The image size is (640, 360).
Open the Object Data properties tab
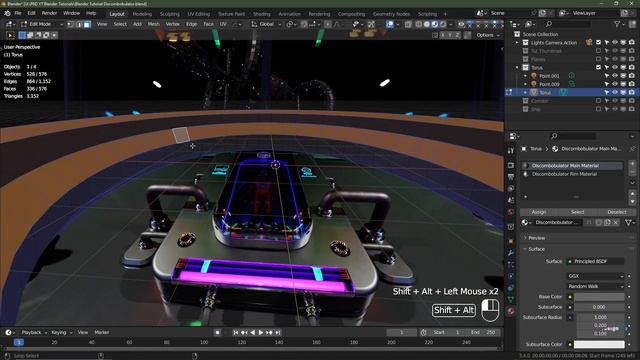[x=511, y=300]
